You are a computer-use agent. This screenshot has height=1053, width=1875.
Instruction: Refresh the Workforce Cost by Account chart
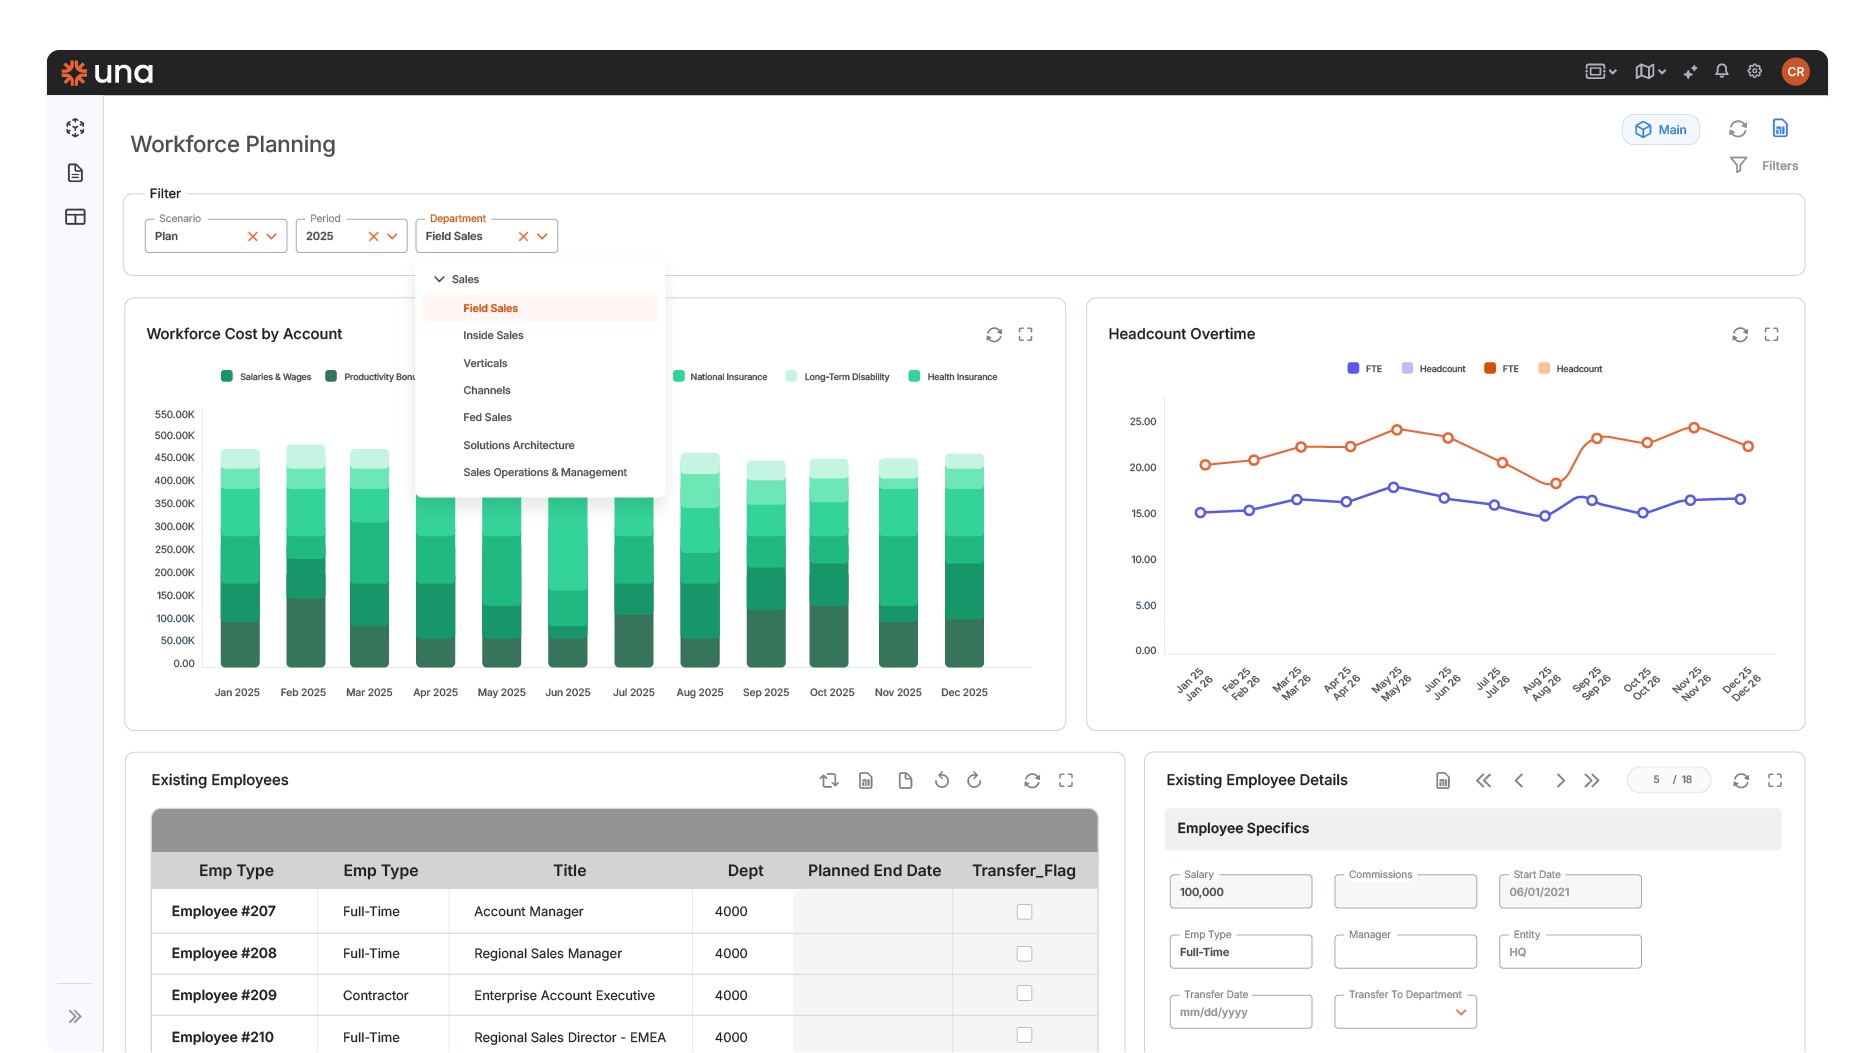(x=994, y=335)
